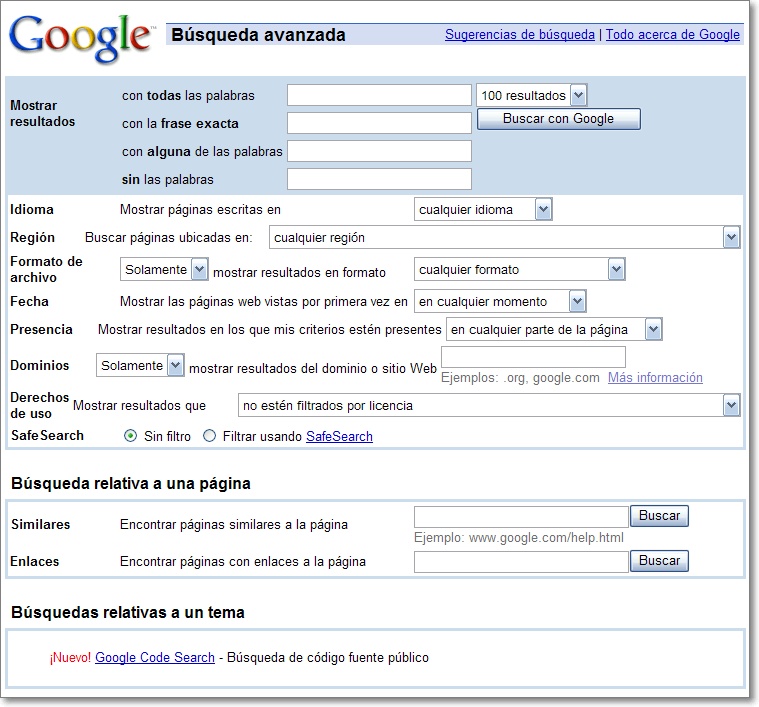Open the 100 resultados dropdown
Viewport: 759px width, 707px height.
coord(531,95)
